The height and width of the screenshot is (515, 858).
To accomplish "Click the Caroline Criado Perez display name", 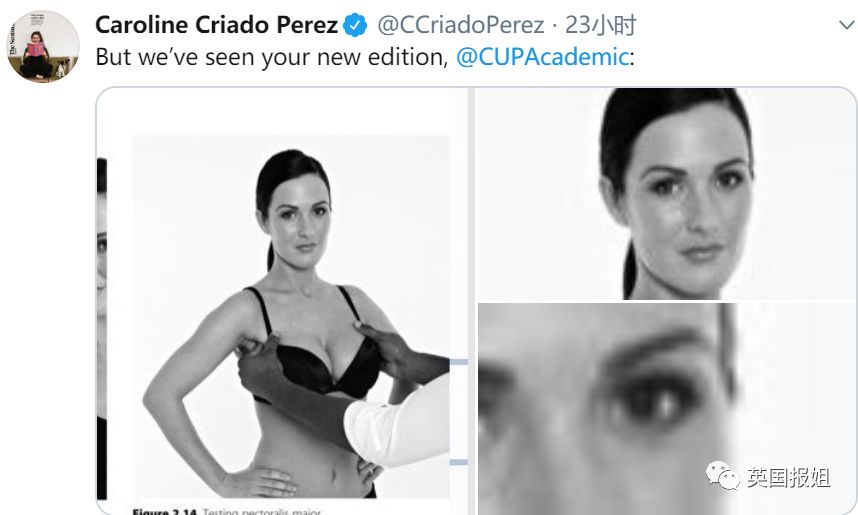I will tap(217, 25).
